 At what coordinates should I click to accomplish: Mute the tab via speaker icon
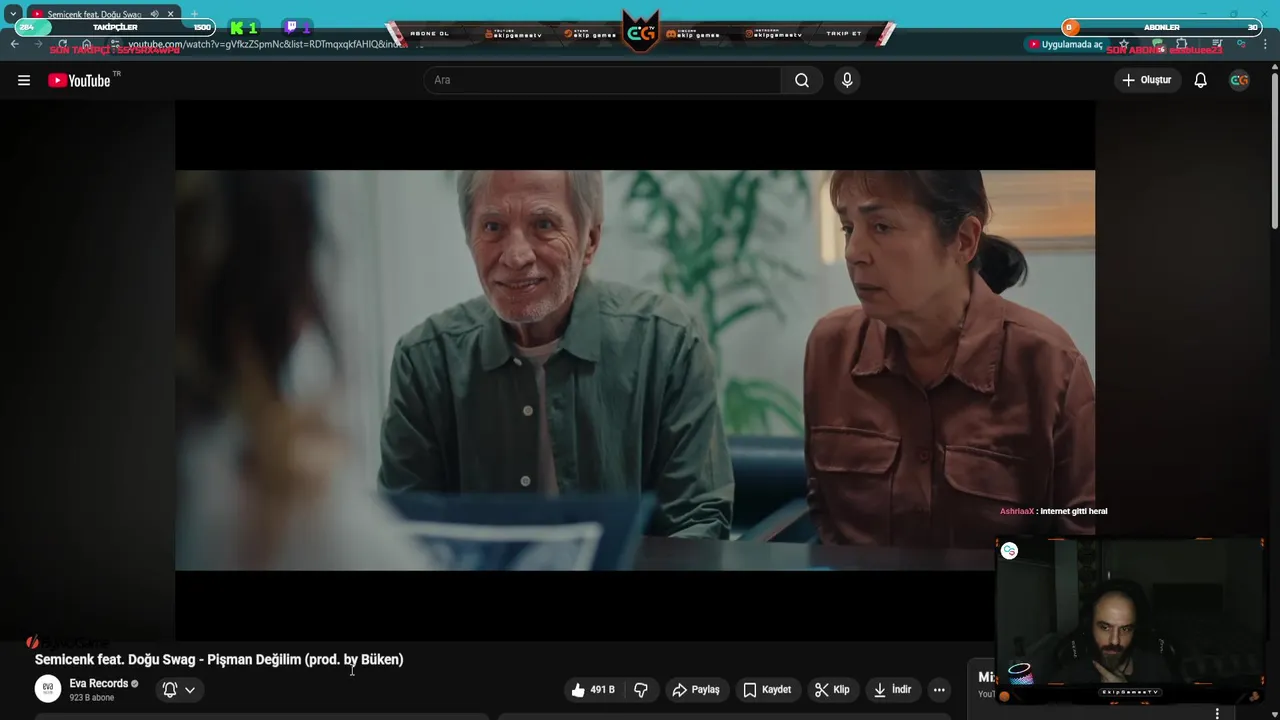tap(154, 14)
